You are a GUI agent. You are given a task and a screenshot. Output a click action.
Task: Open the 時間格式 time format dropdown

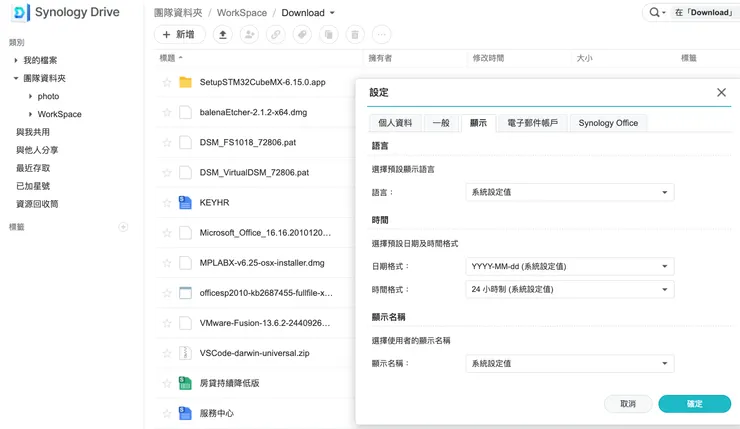570,289
